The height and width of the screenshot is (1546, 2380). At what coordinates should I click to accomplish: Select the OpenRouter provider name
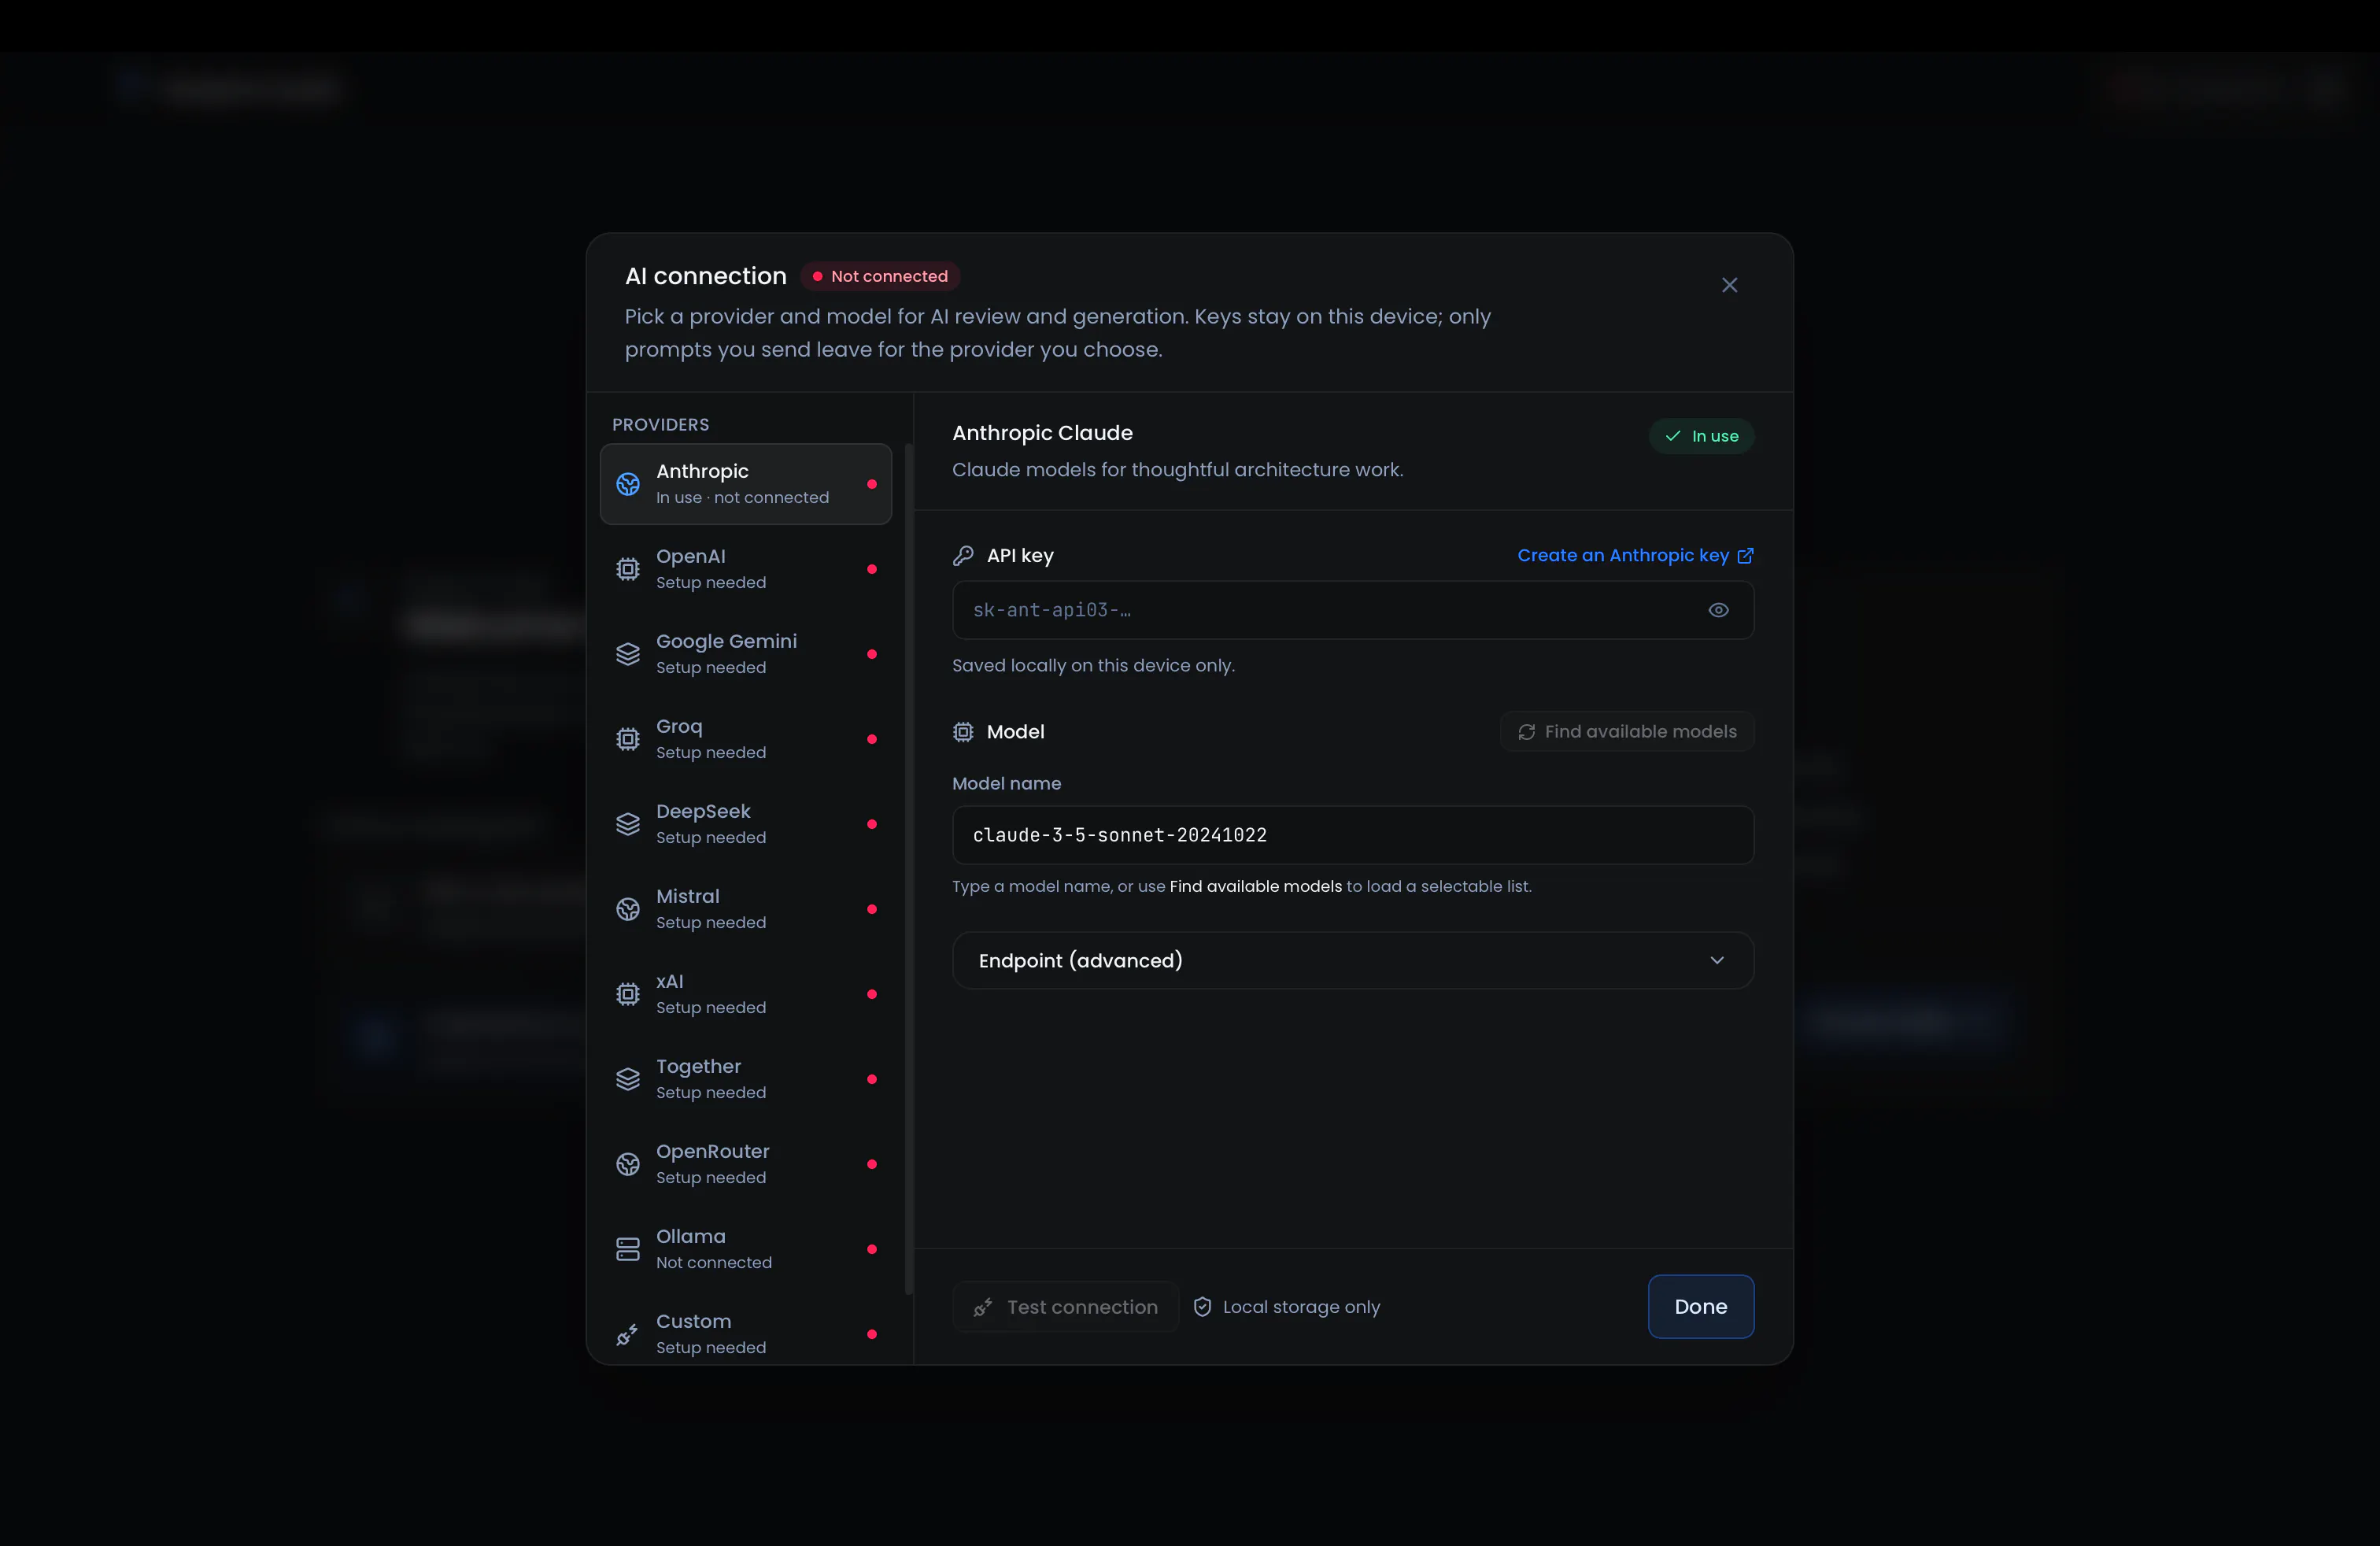[x=712, y=1152]
